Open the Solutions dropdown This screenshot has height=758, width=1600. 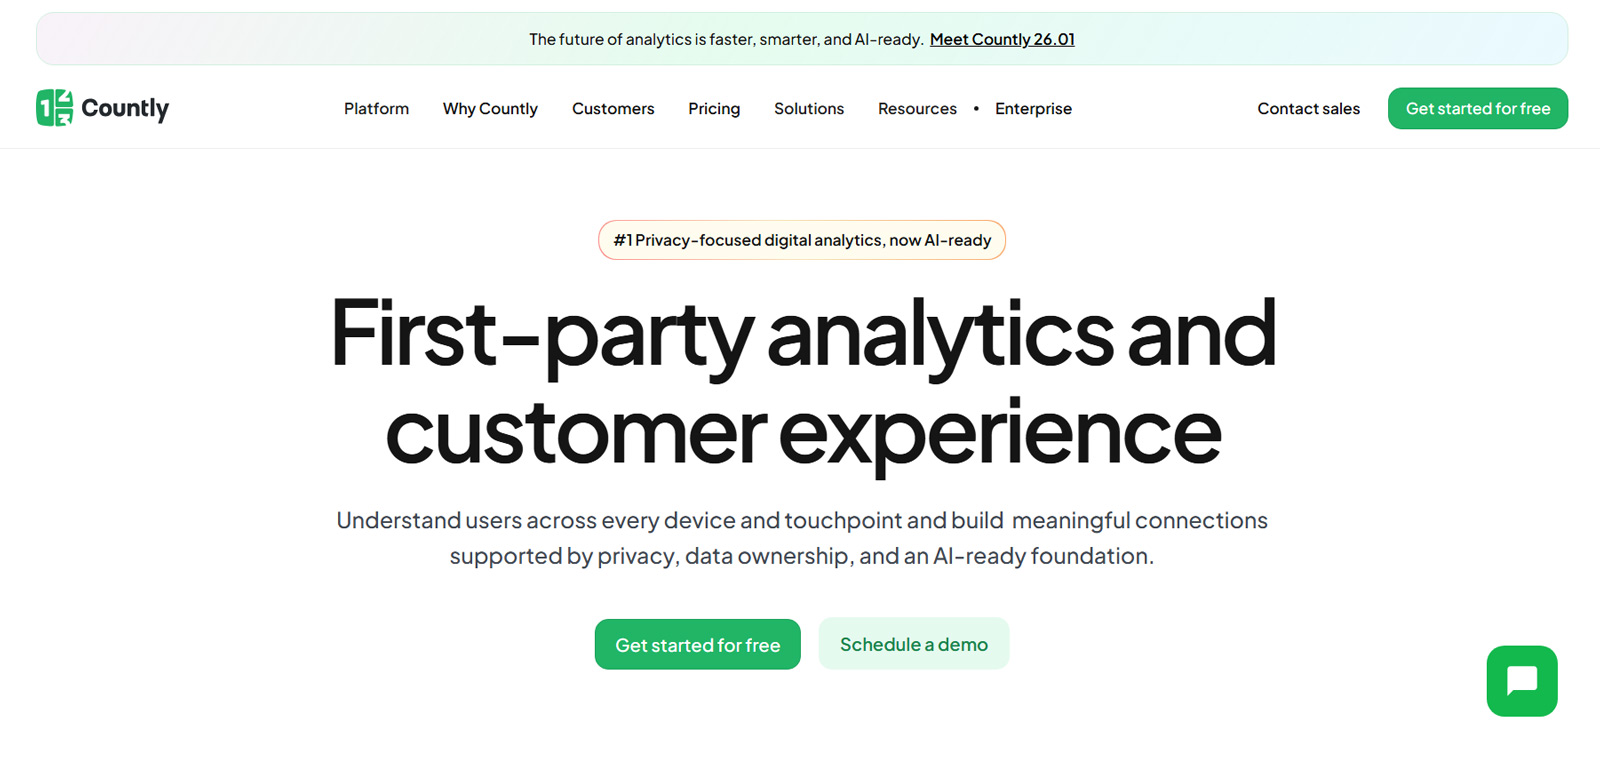808,108
